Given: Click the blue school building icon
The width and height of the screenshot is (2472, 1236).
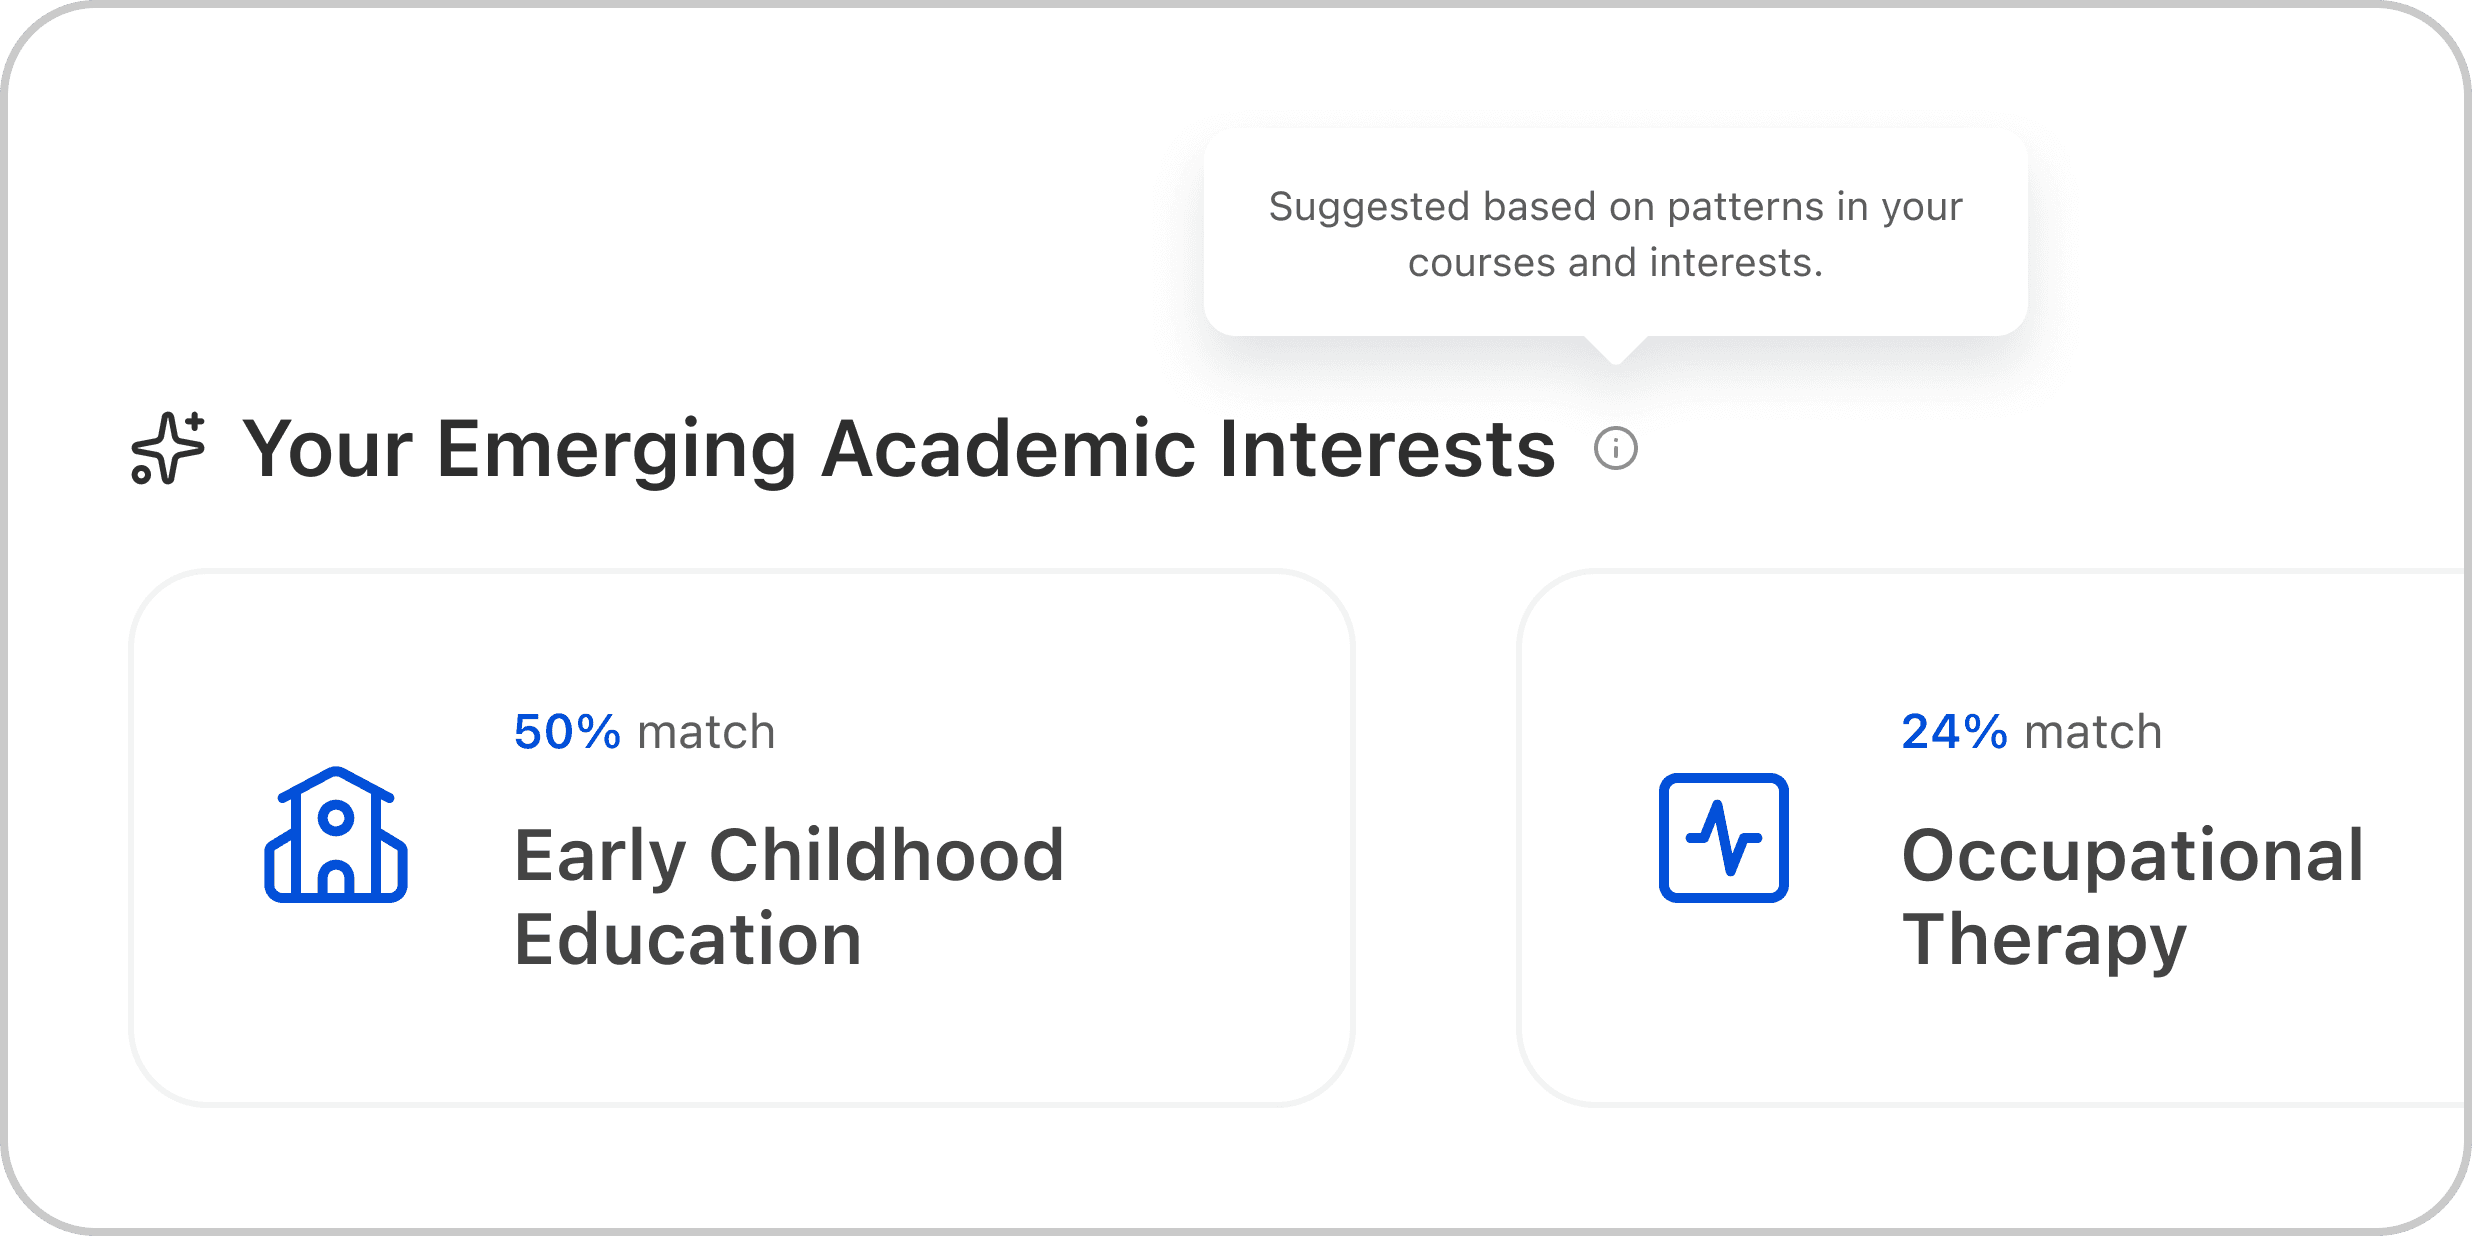Looking at the screenshot, I should coord(336,836).
